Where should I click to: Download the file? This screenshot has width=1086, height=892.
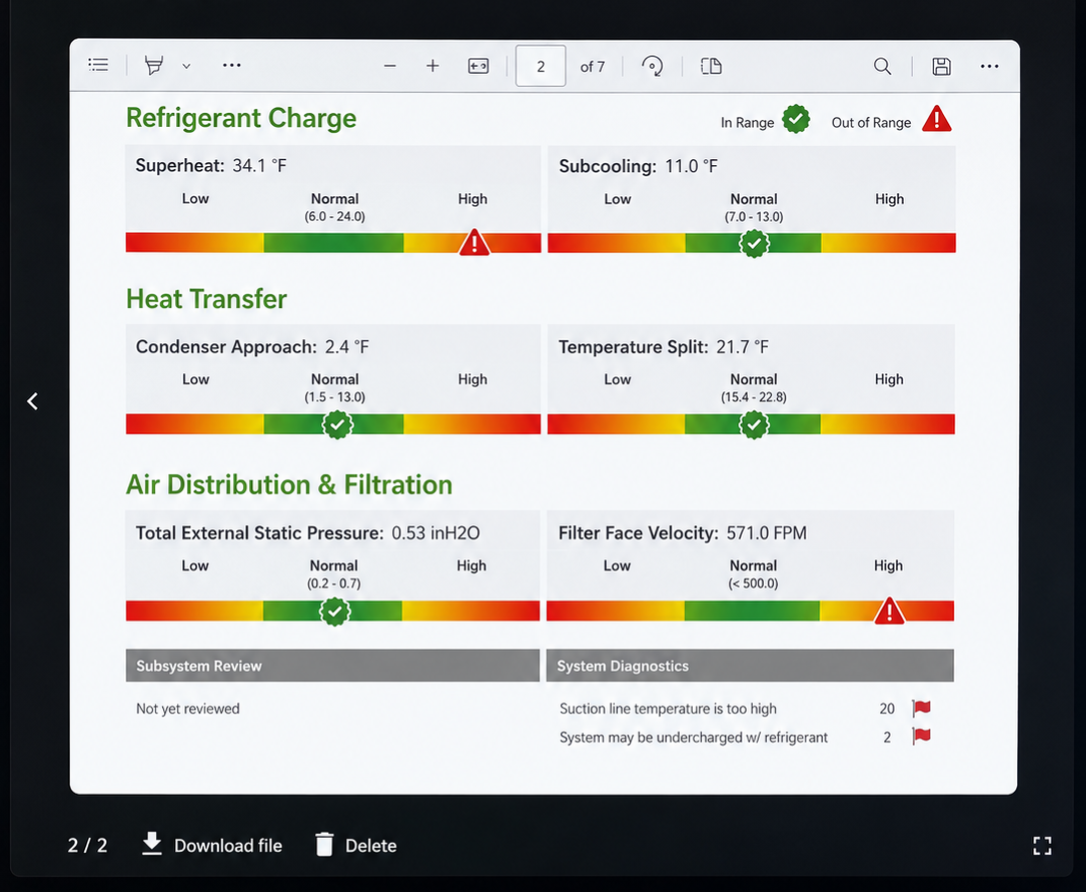click(212, 845)
